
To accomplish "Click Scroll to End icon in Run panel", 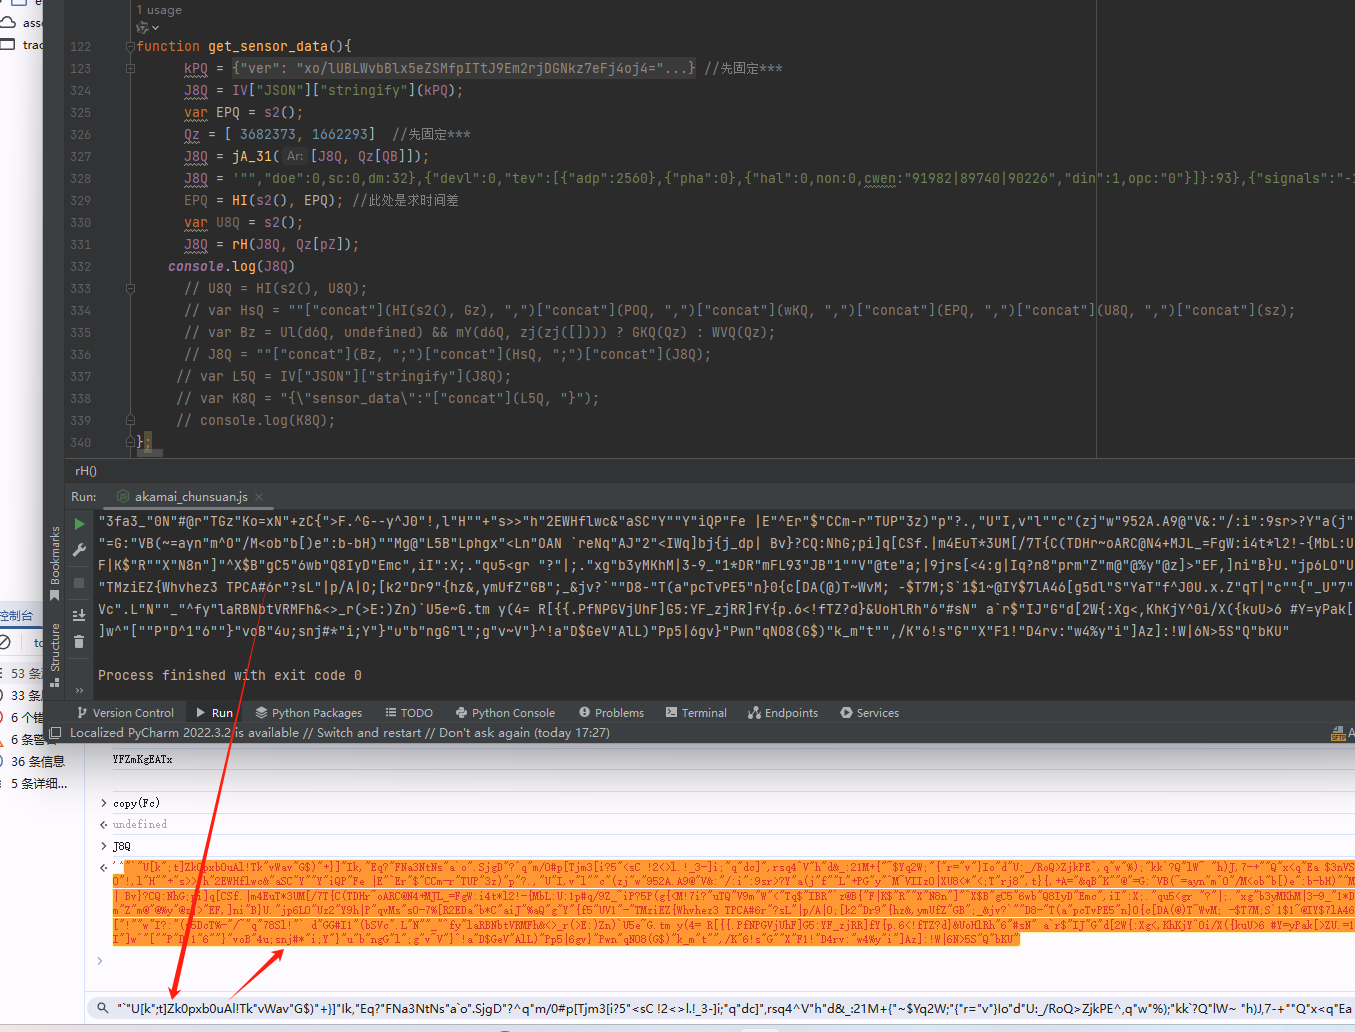I will pos(79,616).
